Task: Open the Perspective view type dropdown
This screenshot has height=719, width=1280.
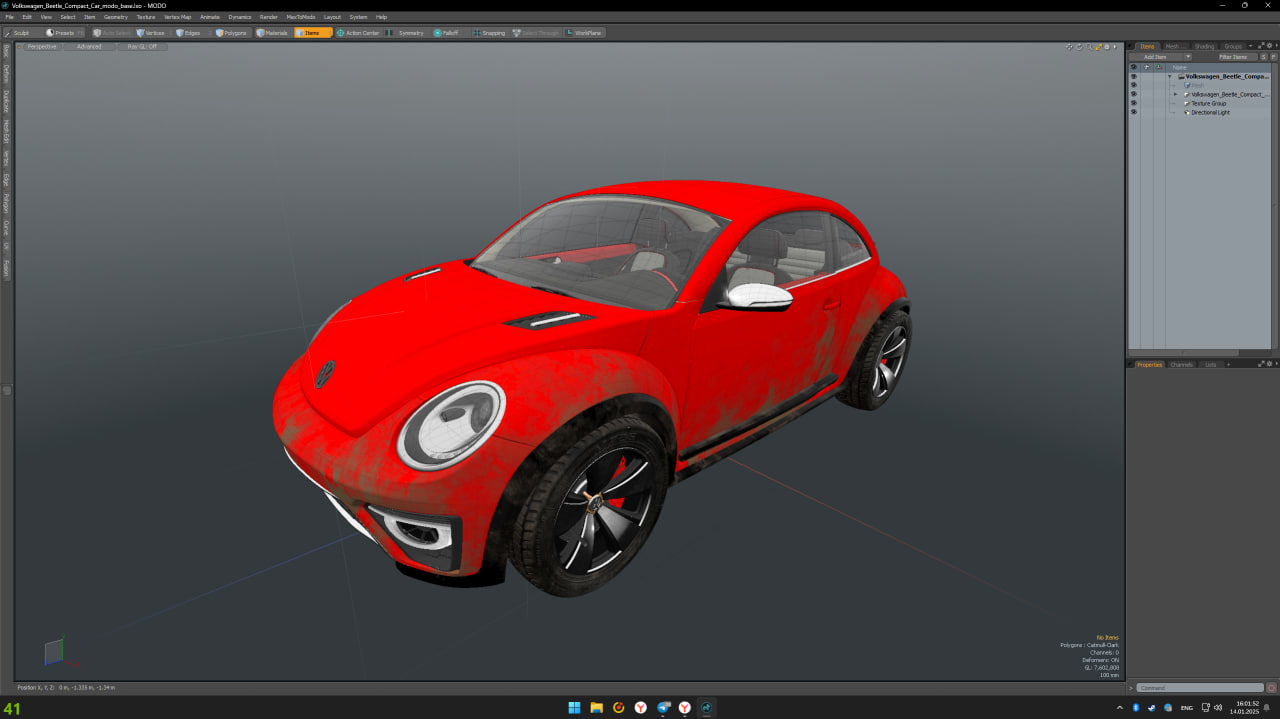Action: click(42, 47)
